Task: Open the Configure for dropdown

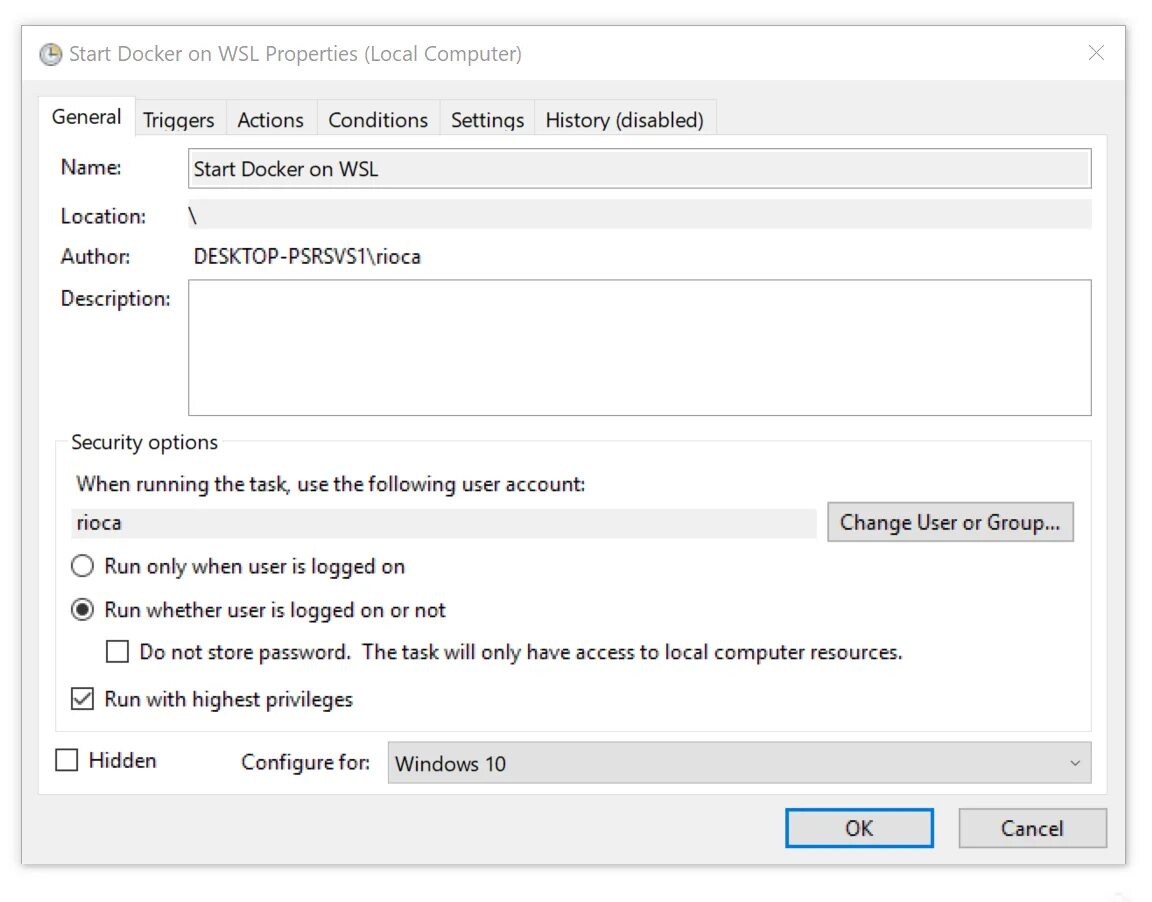Action: pos(738,763)
